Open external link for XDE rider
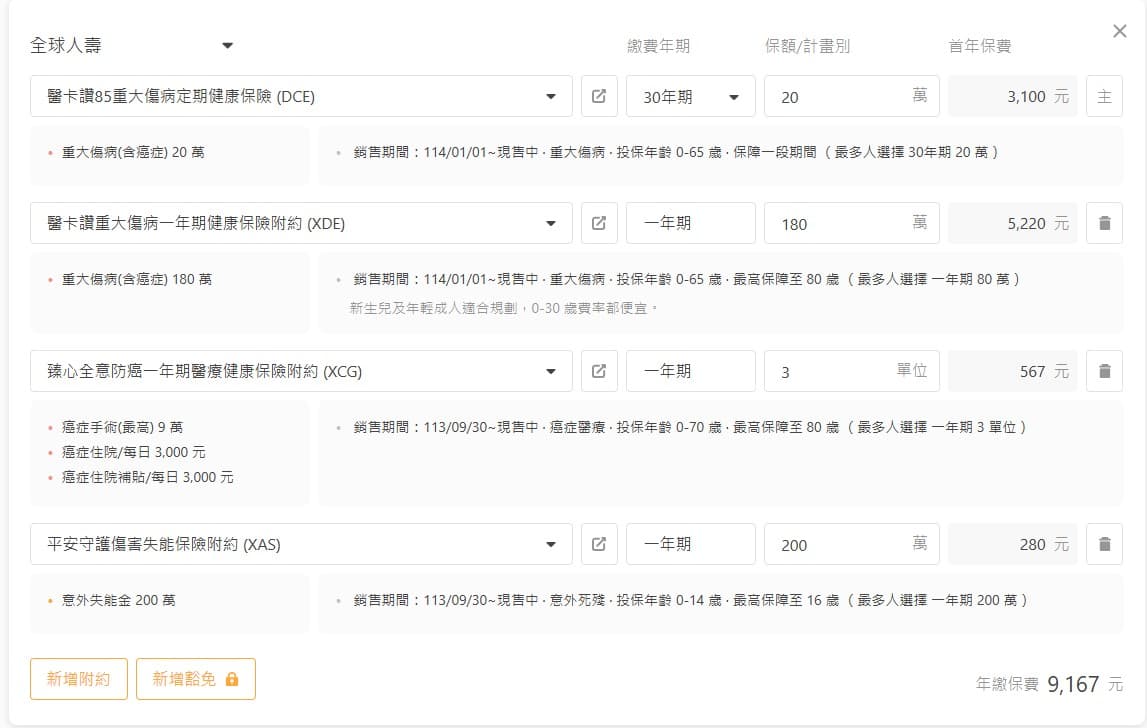This screenshot has height=728, width=1147. tap(599, 223)
